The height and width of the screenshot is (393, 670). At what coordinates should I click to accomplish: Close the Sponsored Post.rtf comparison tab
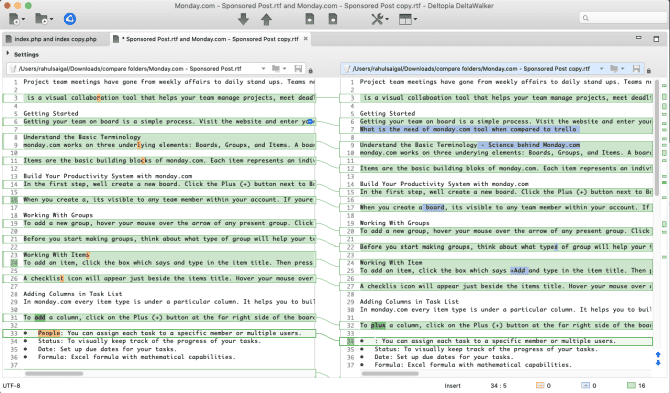[306, 39]
